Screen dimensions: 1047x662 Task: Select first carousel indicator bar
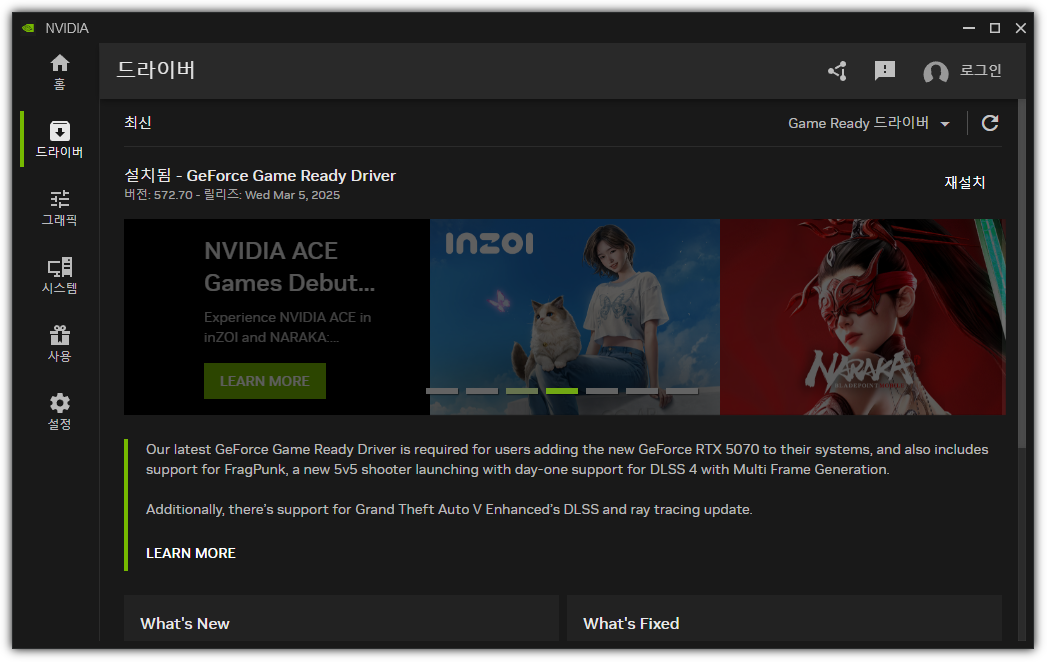point(442,391)
